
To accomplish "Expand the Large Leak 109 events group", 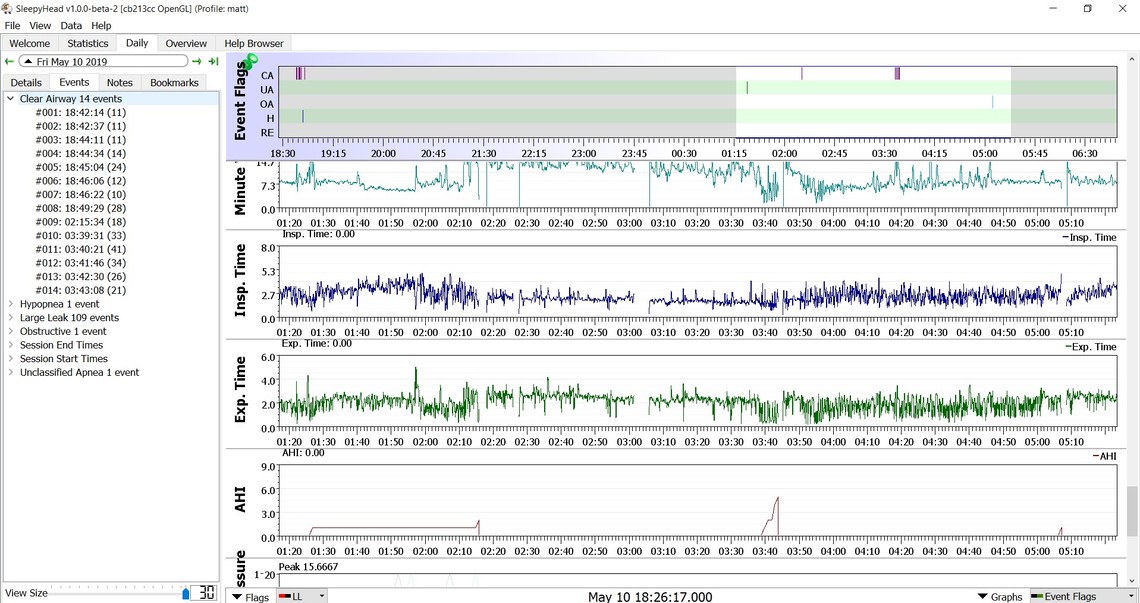I will click(x=10, y=318).
